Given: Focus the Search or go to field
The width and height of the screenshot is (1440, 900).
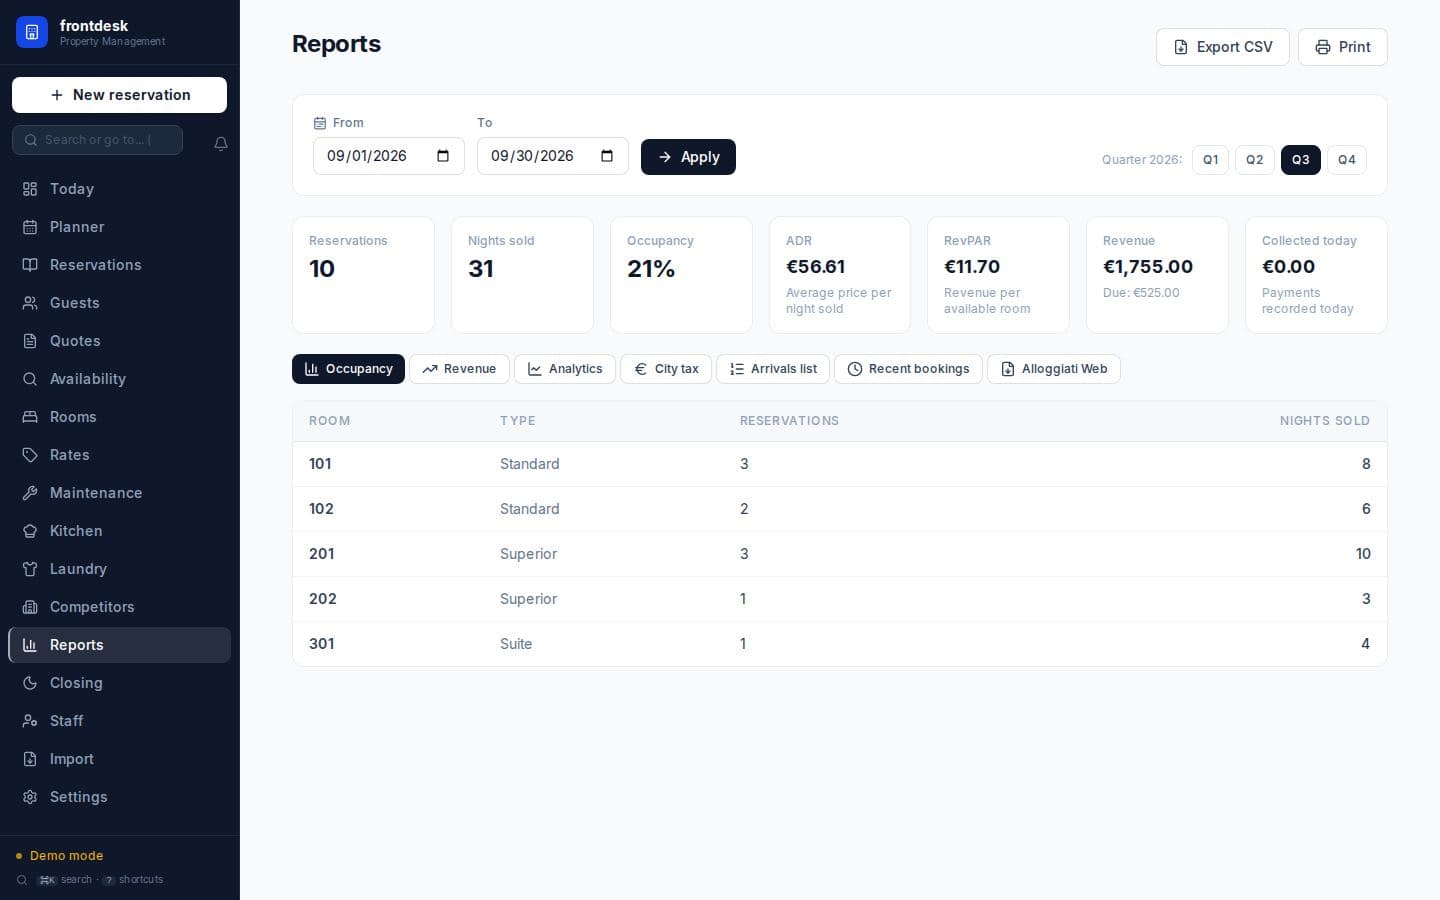Looking at the screenshot, I should click(x=97, y=140).
